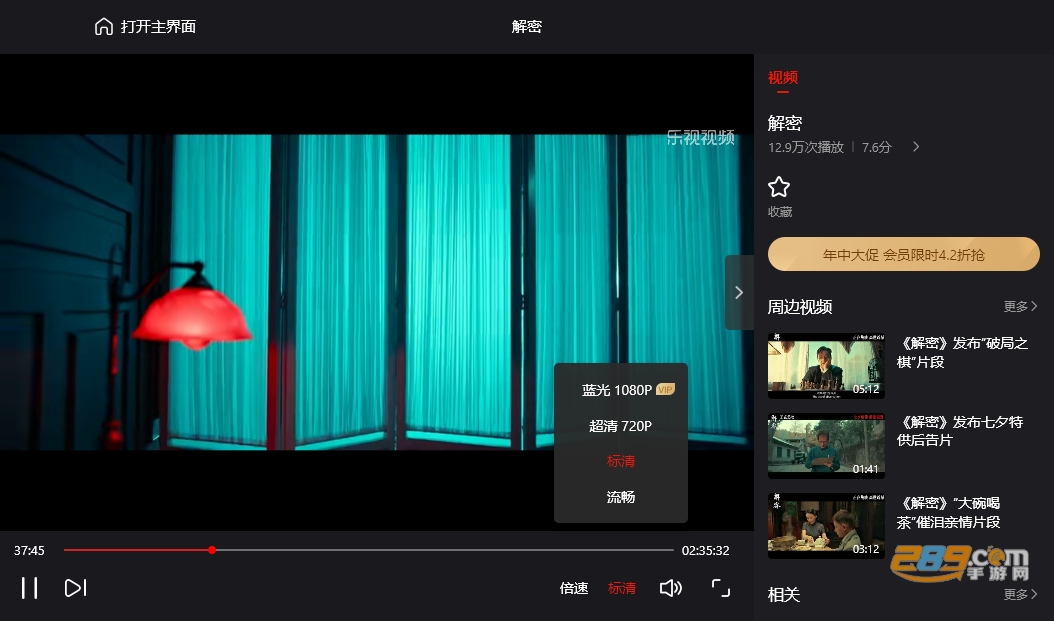This screenshot has width=1054, height=621.
Task: Select 超清 720P quality
Action: coord(620,425)
